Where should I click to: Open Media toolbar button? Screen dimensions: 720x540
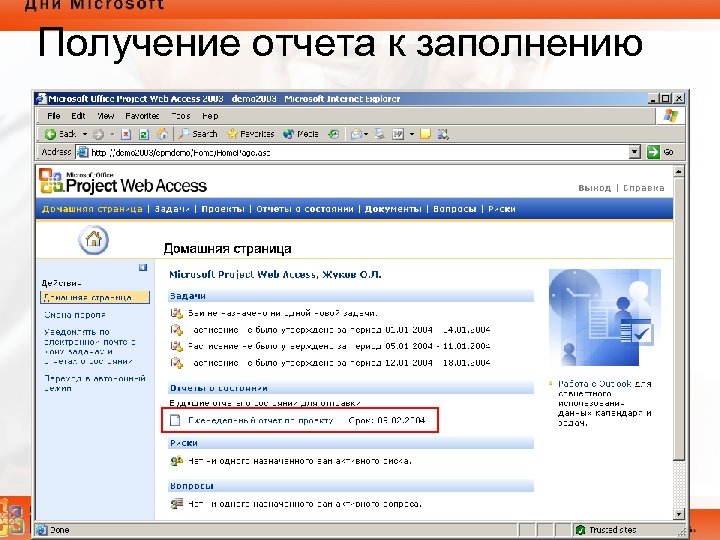pos(301,134)
